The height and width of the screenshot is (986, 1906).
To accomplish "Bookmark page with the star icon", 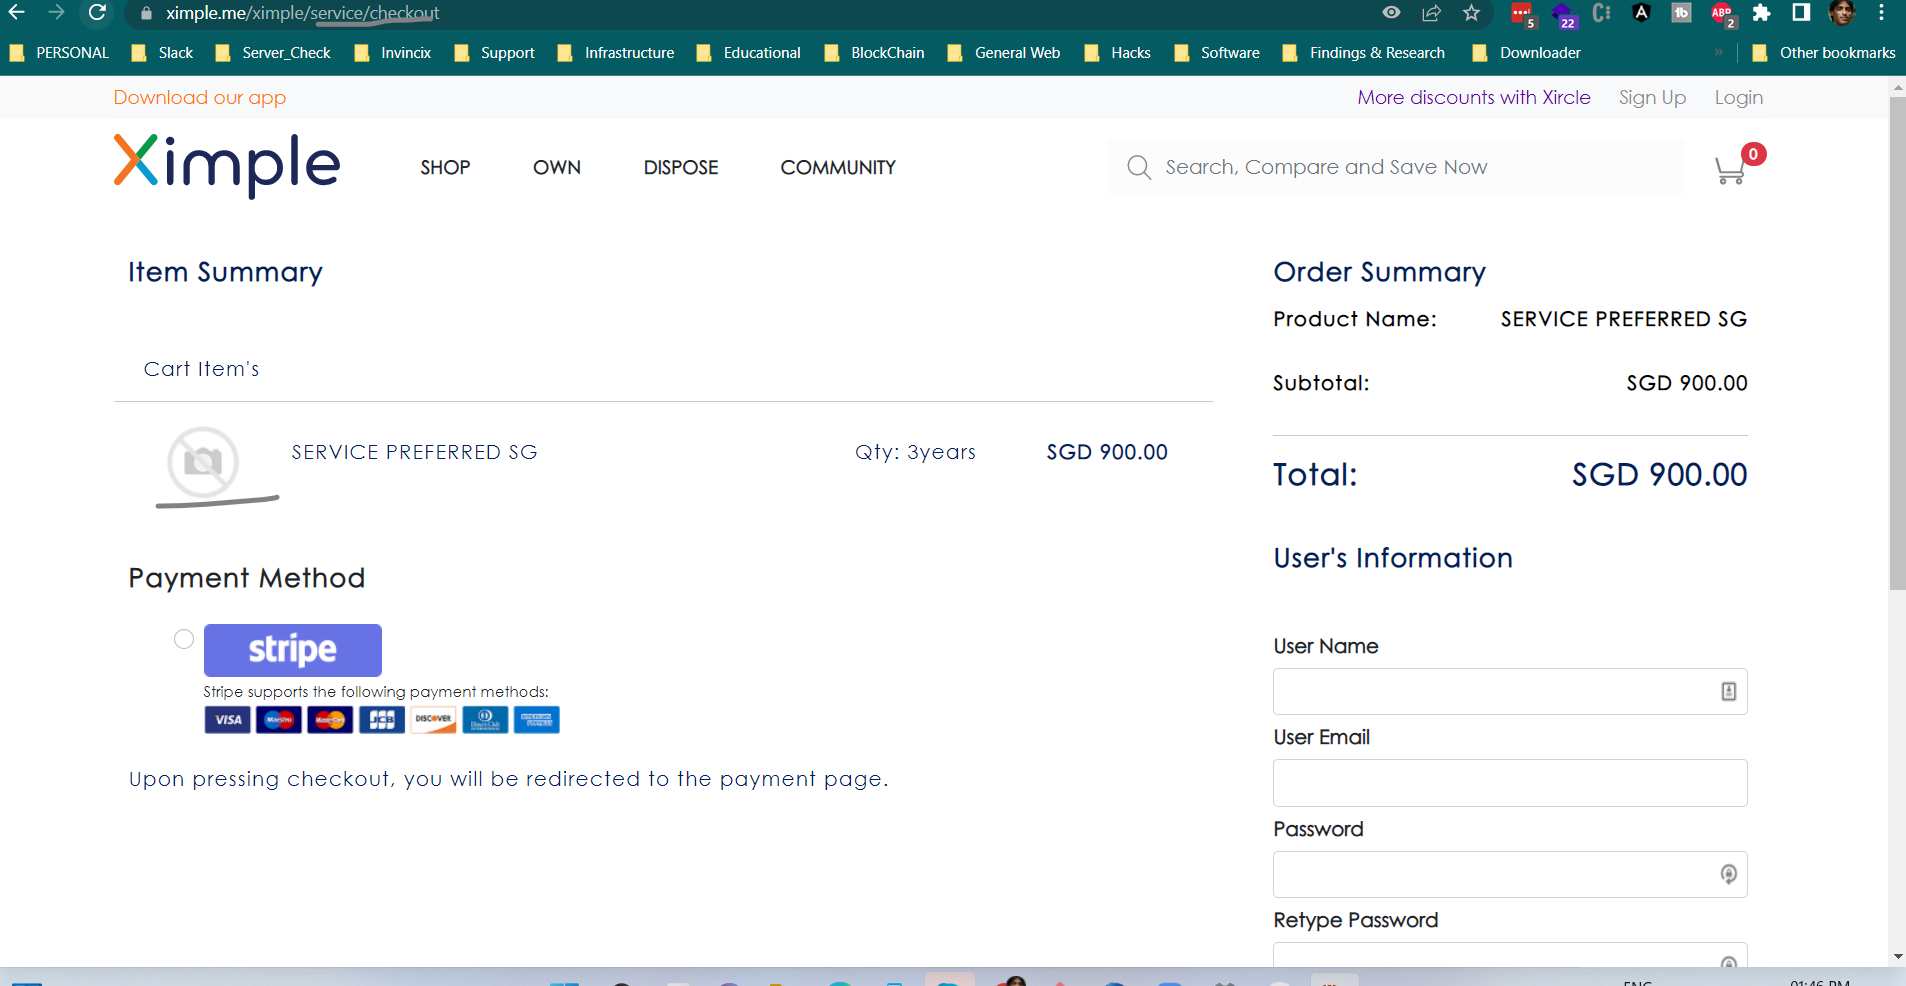I will (x=1471, y=13).
